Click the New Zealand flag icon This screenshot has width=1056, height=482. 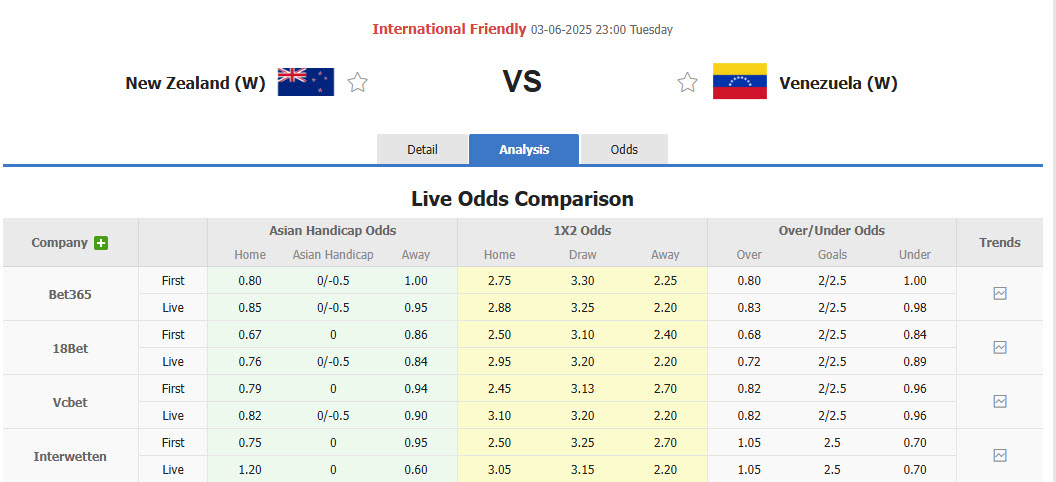click(x=306, y=82)
